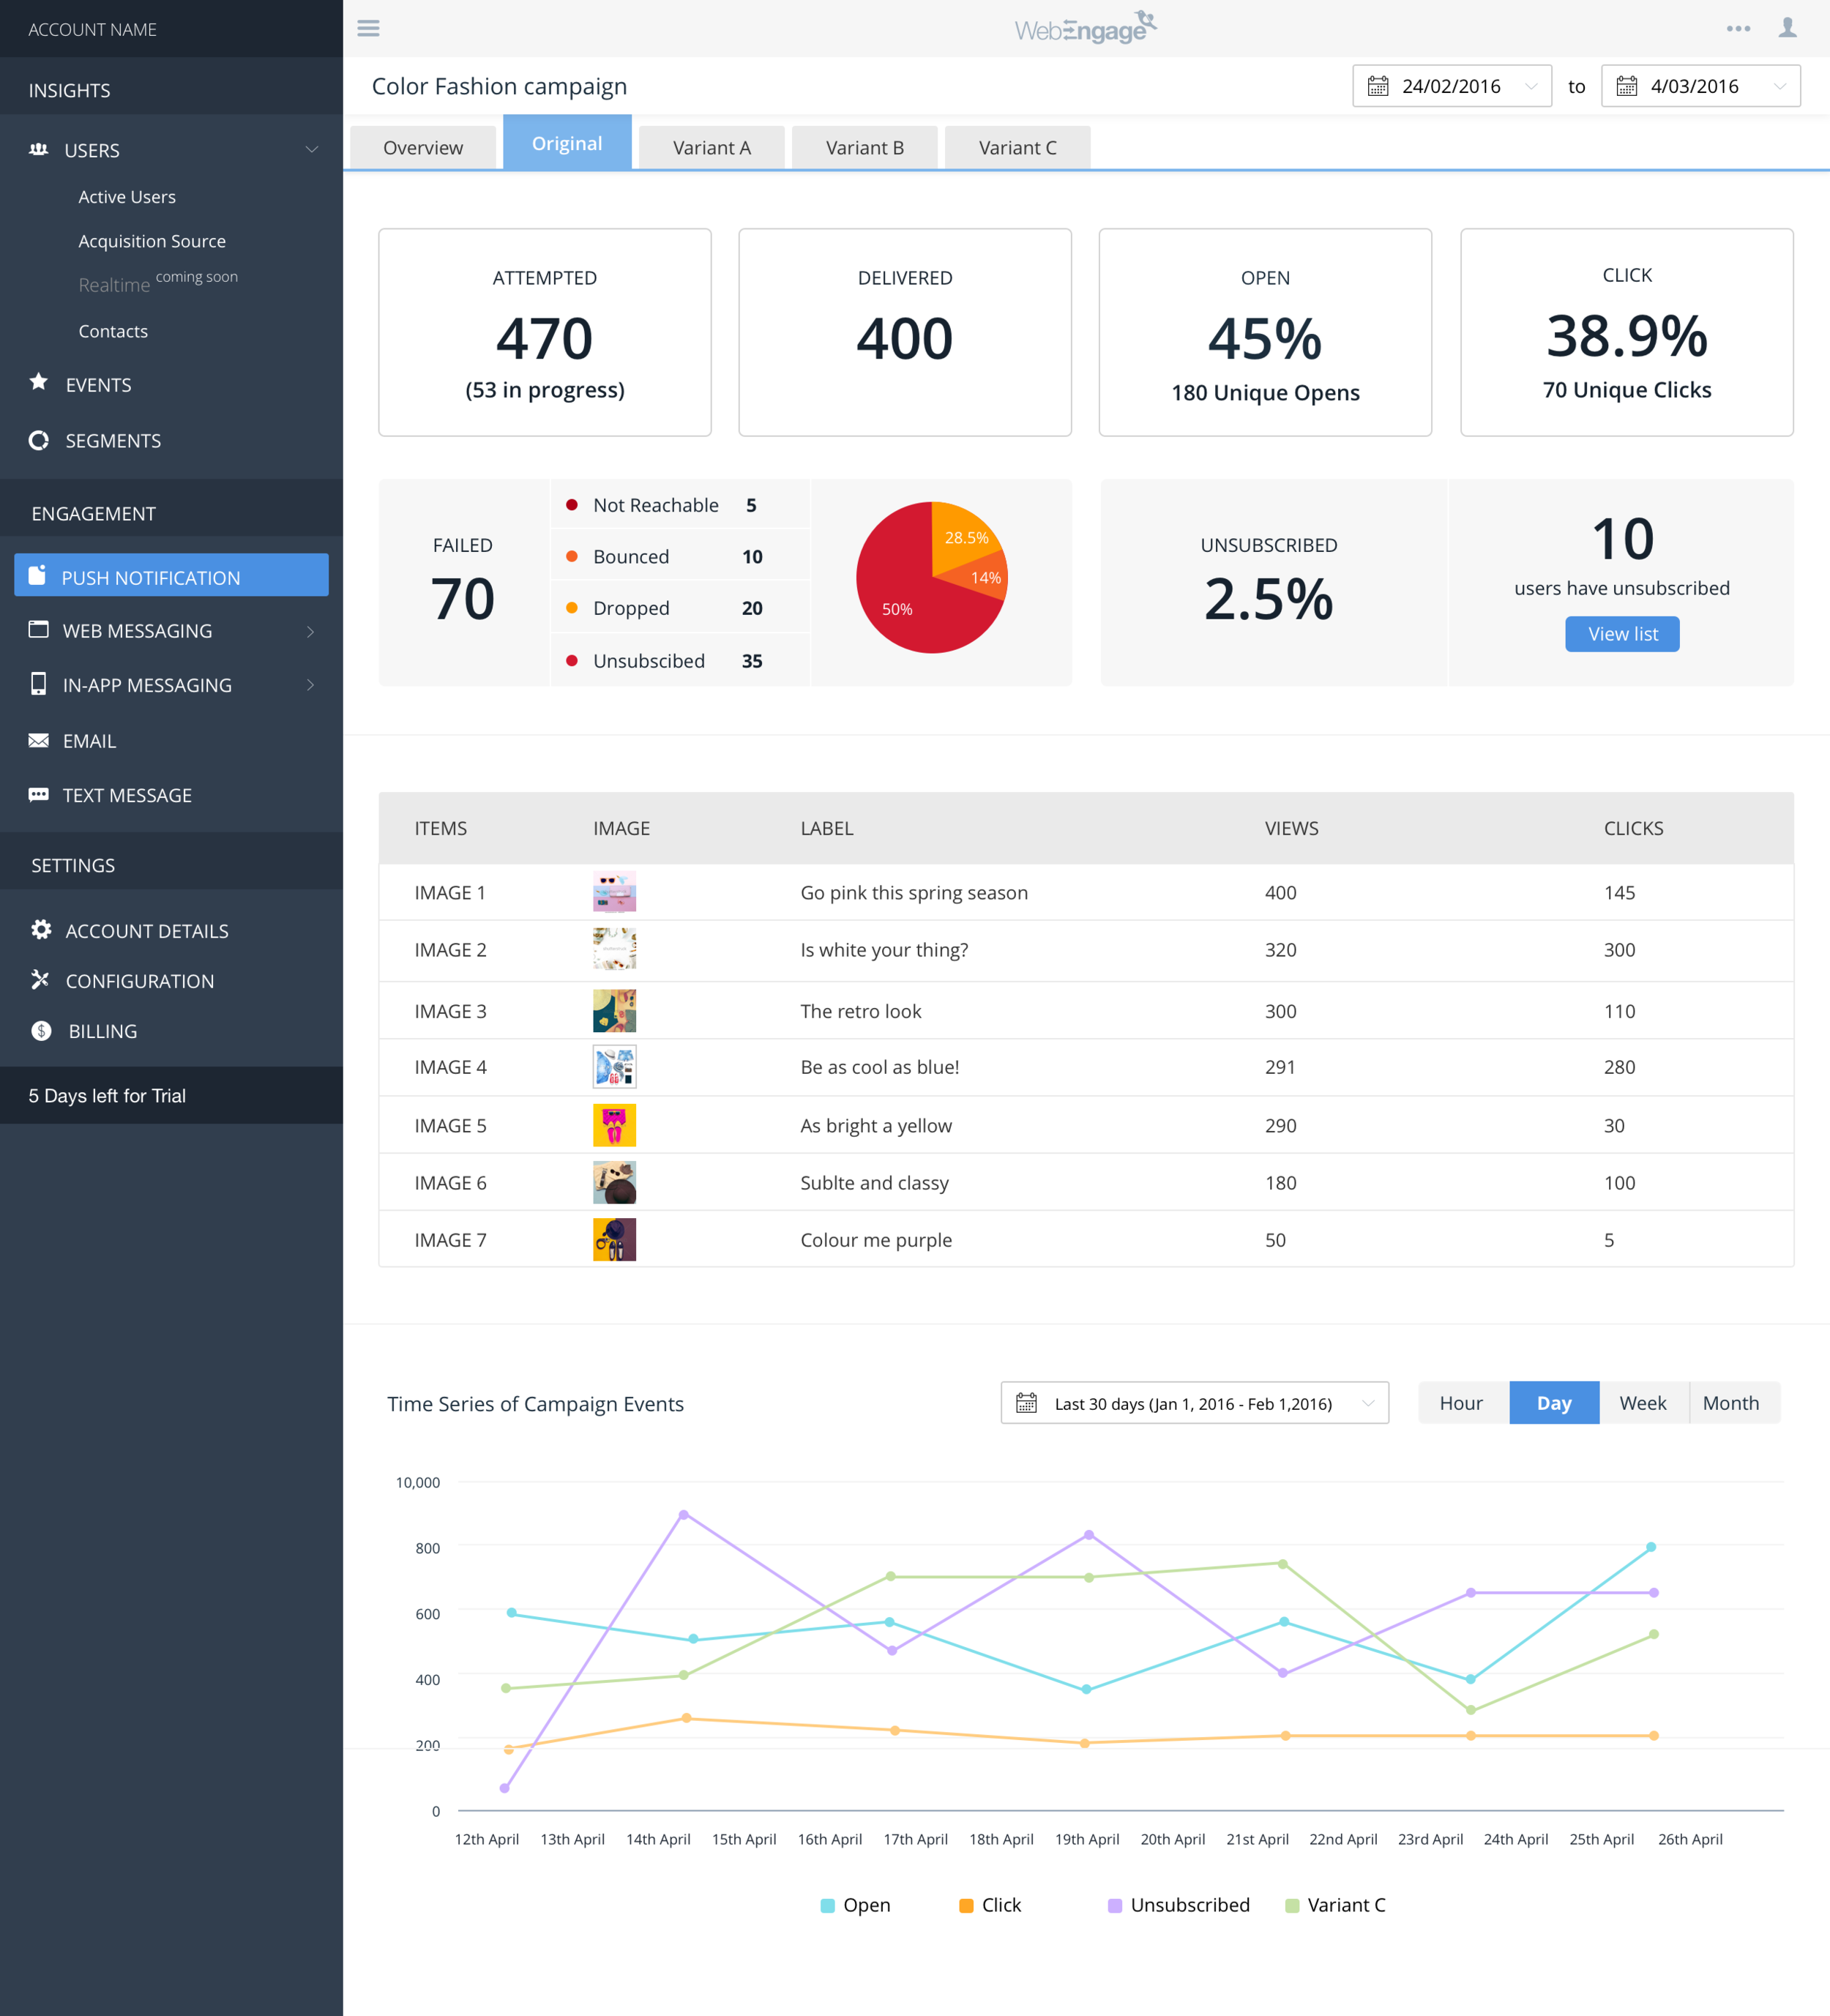Click the Email envelope icon

[x=39, y=740]
